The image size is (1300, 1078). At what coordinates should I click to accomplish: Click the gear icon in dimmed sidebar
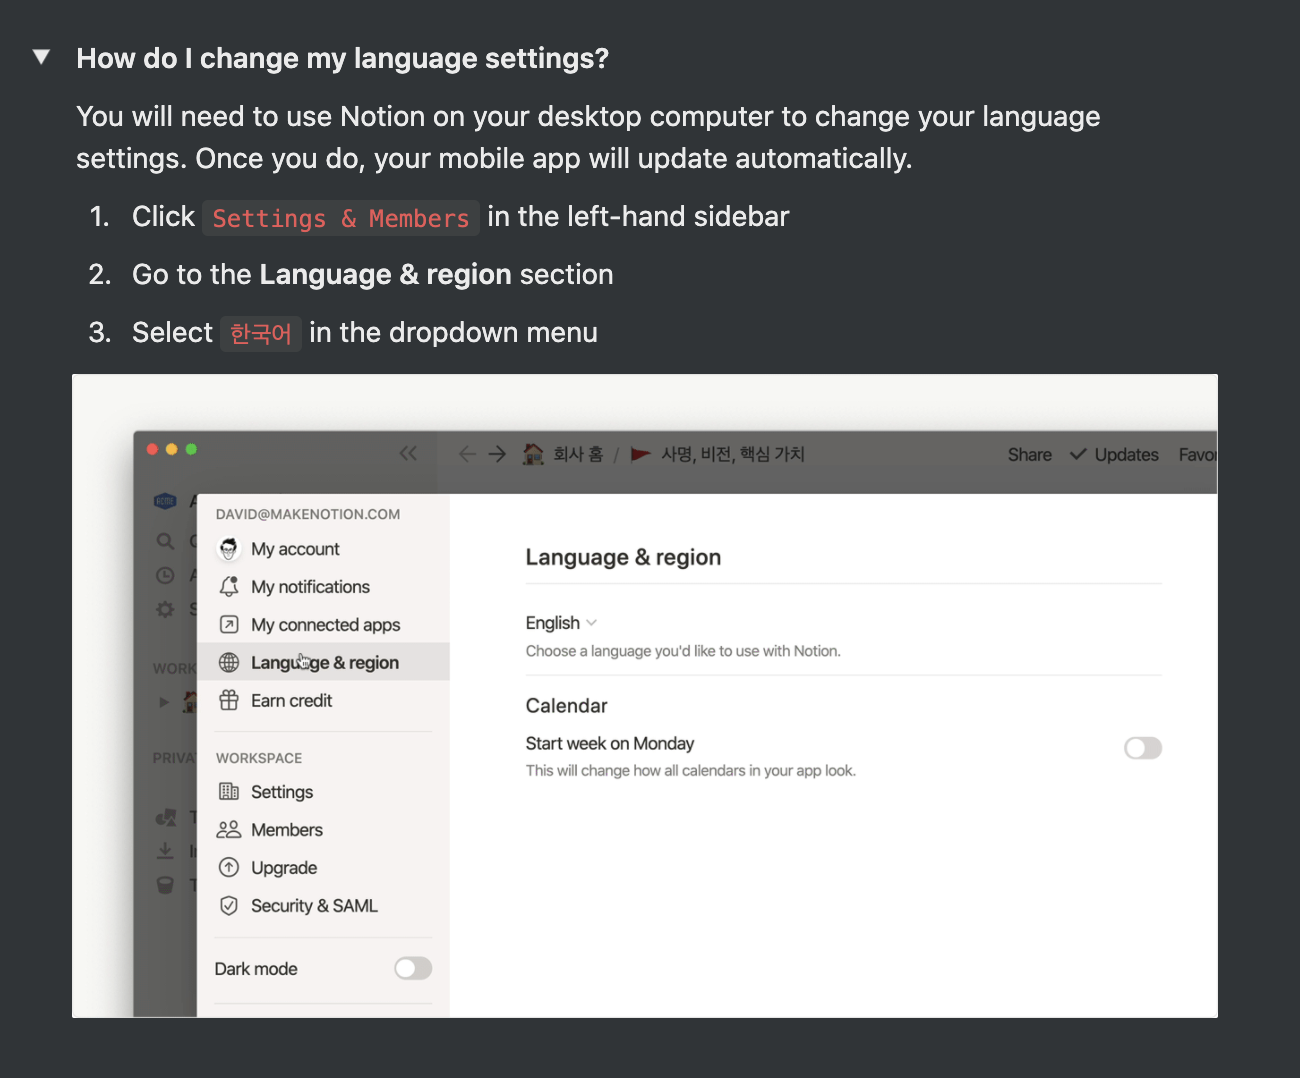coord(165,609)
